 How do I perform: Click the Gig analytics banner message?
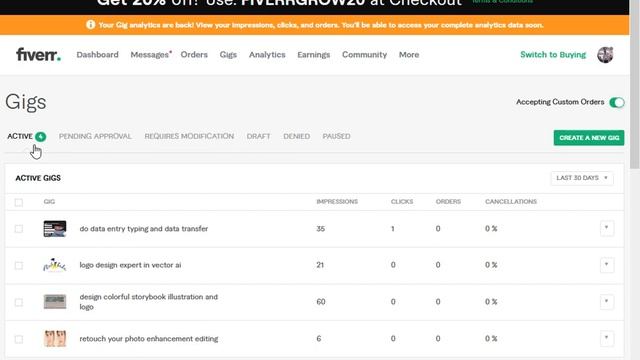coord(321,25)
